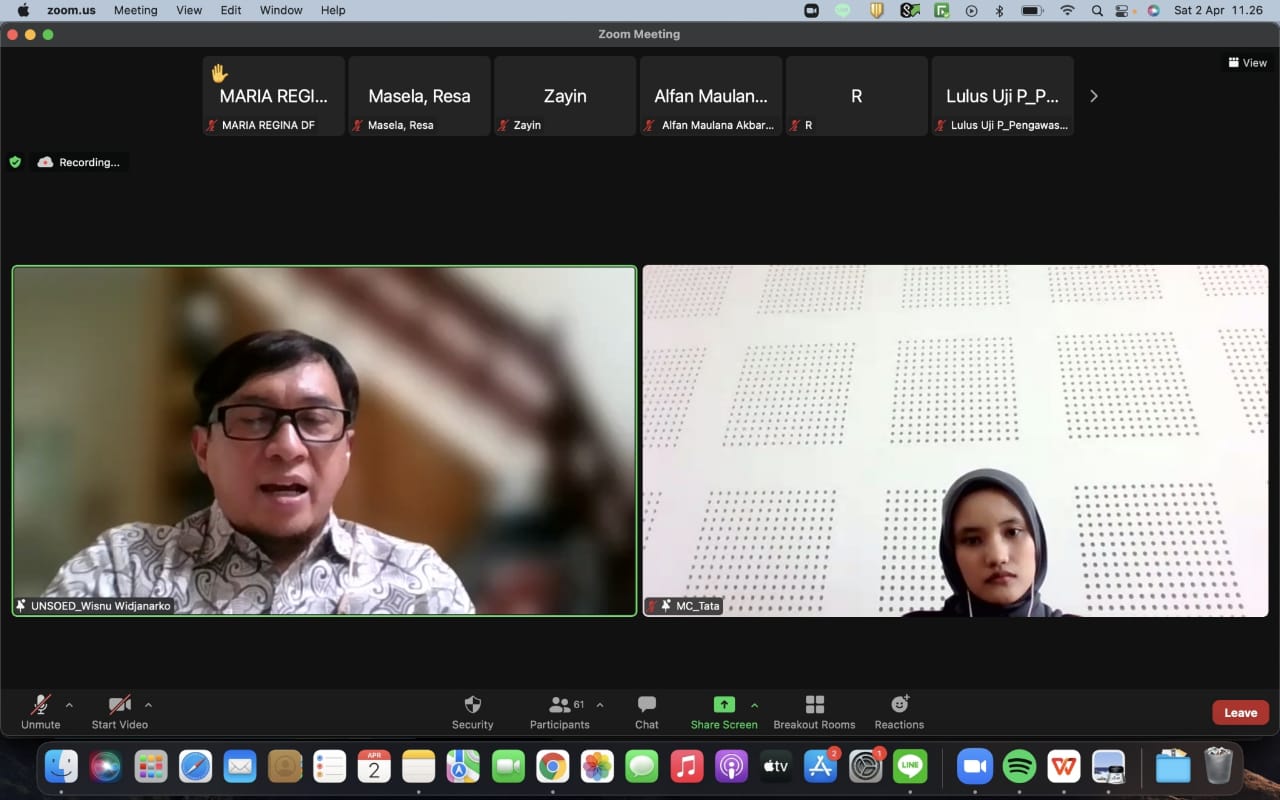Viewport: 1280px width, 800px height.
Task: Select the MARIA REGINA DF participant thumbnail
Action: 273,96
